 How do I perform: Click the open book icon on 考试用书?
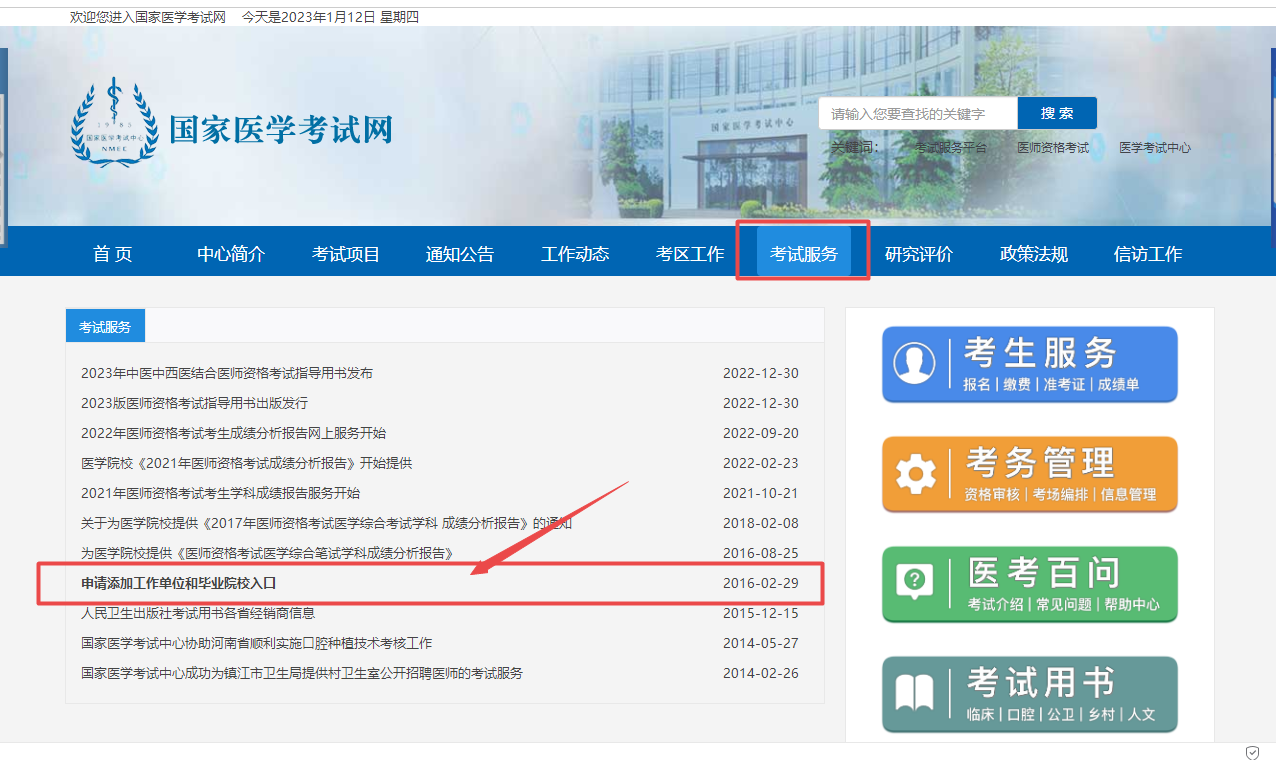915,693
